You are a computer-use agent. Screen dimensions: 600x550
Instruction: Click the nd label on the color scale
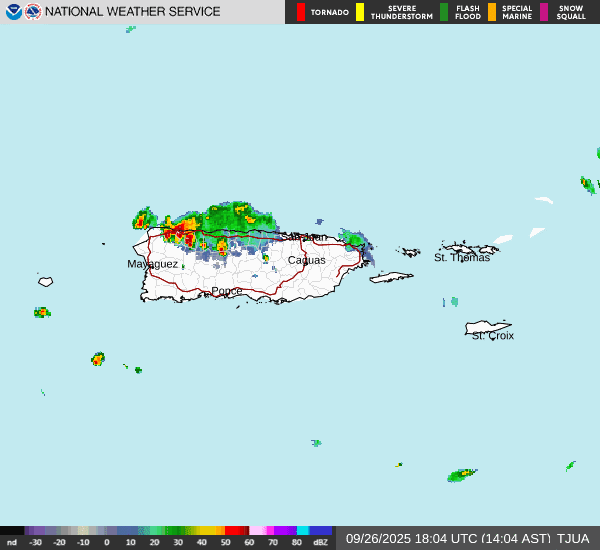[11, 542]
